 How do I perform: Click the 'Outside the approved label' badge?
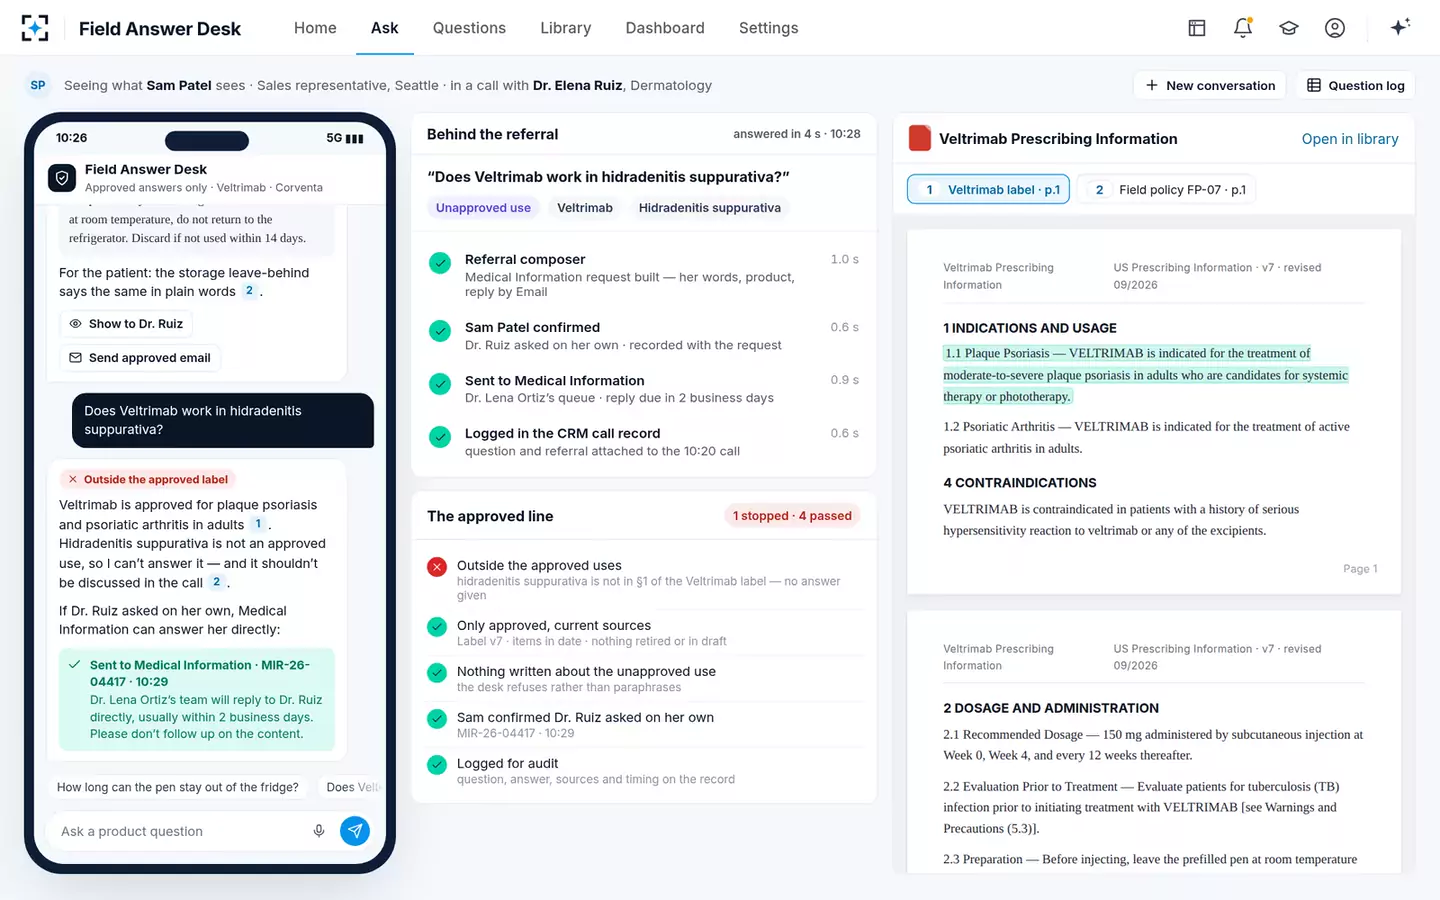[x=147, y=479]
